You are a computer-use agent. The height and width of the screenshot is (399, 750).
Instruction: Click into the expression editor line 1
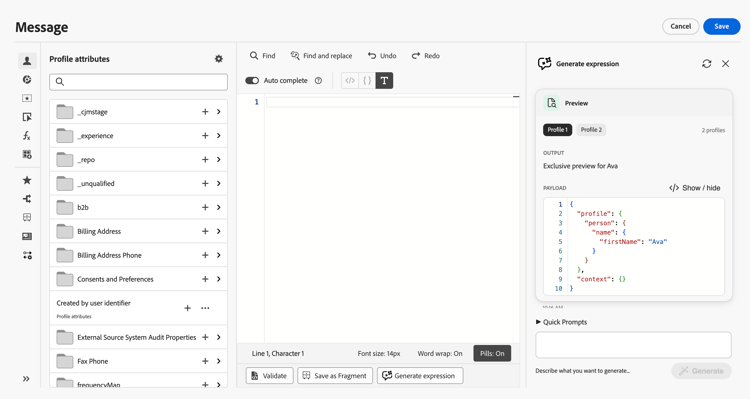(x=392, y=102)
